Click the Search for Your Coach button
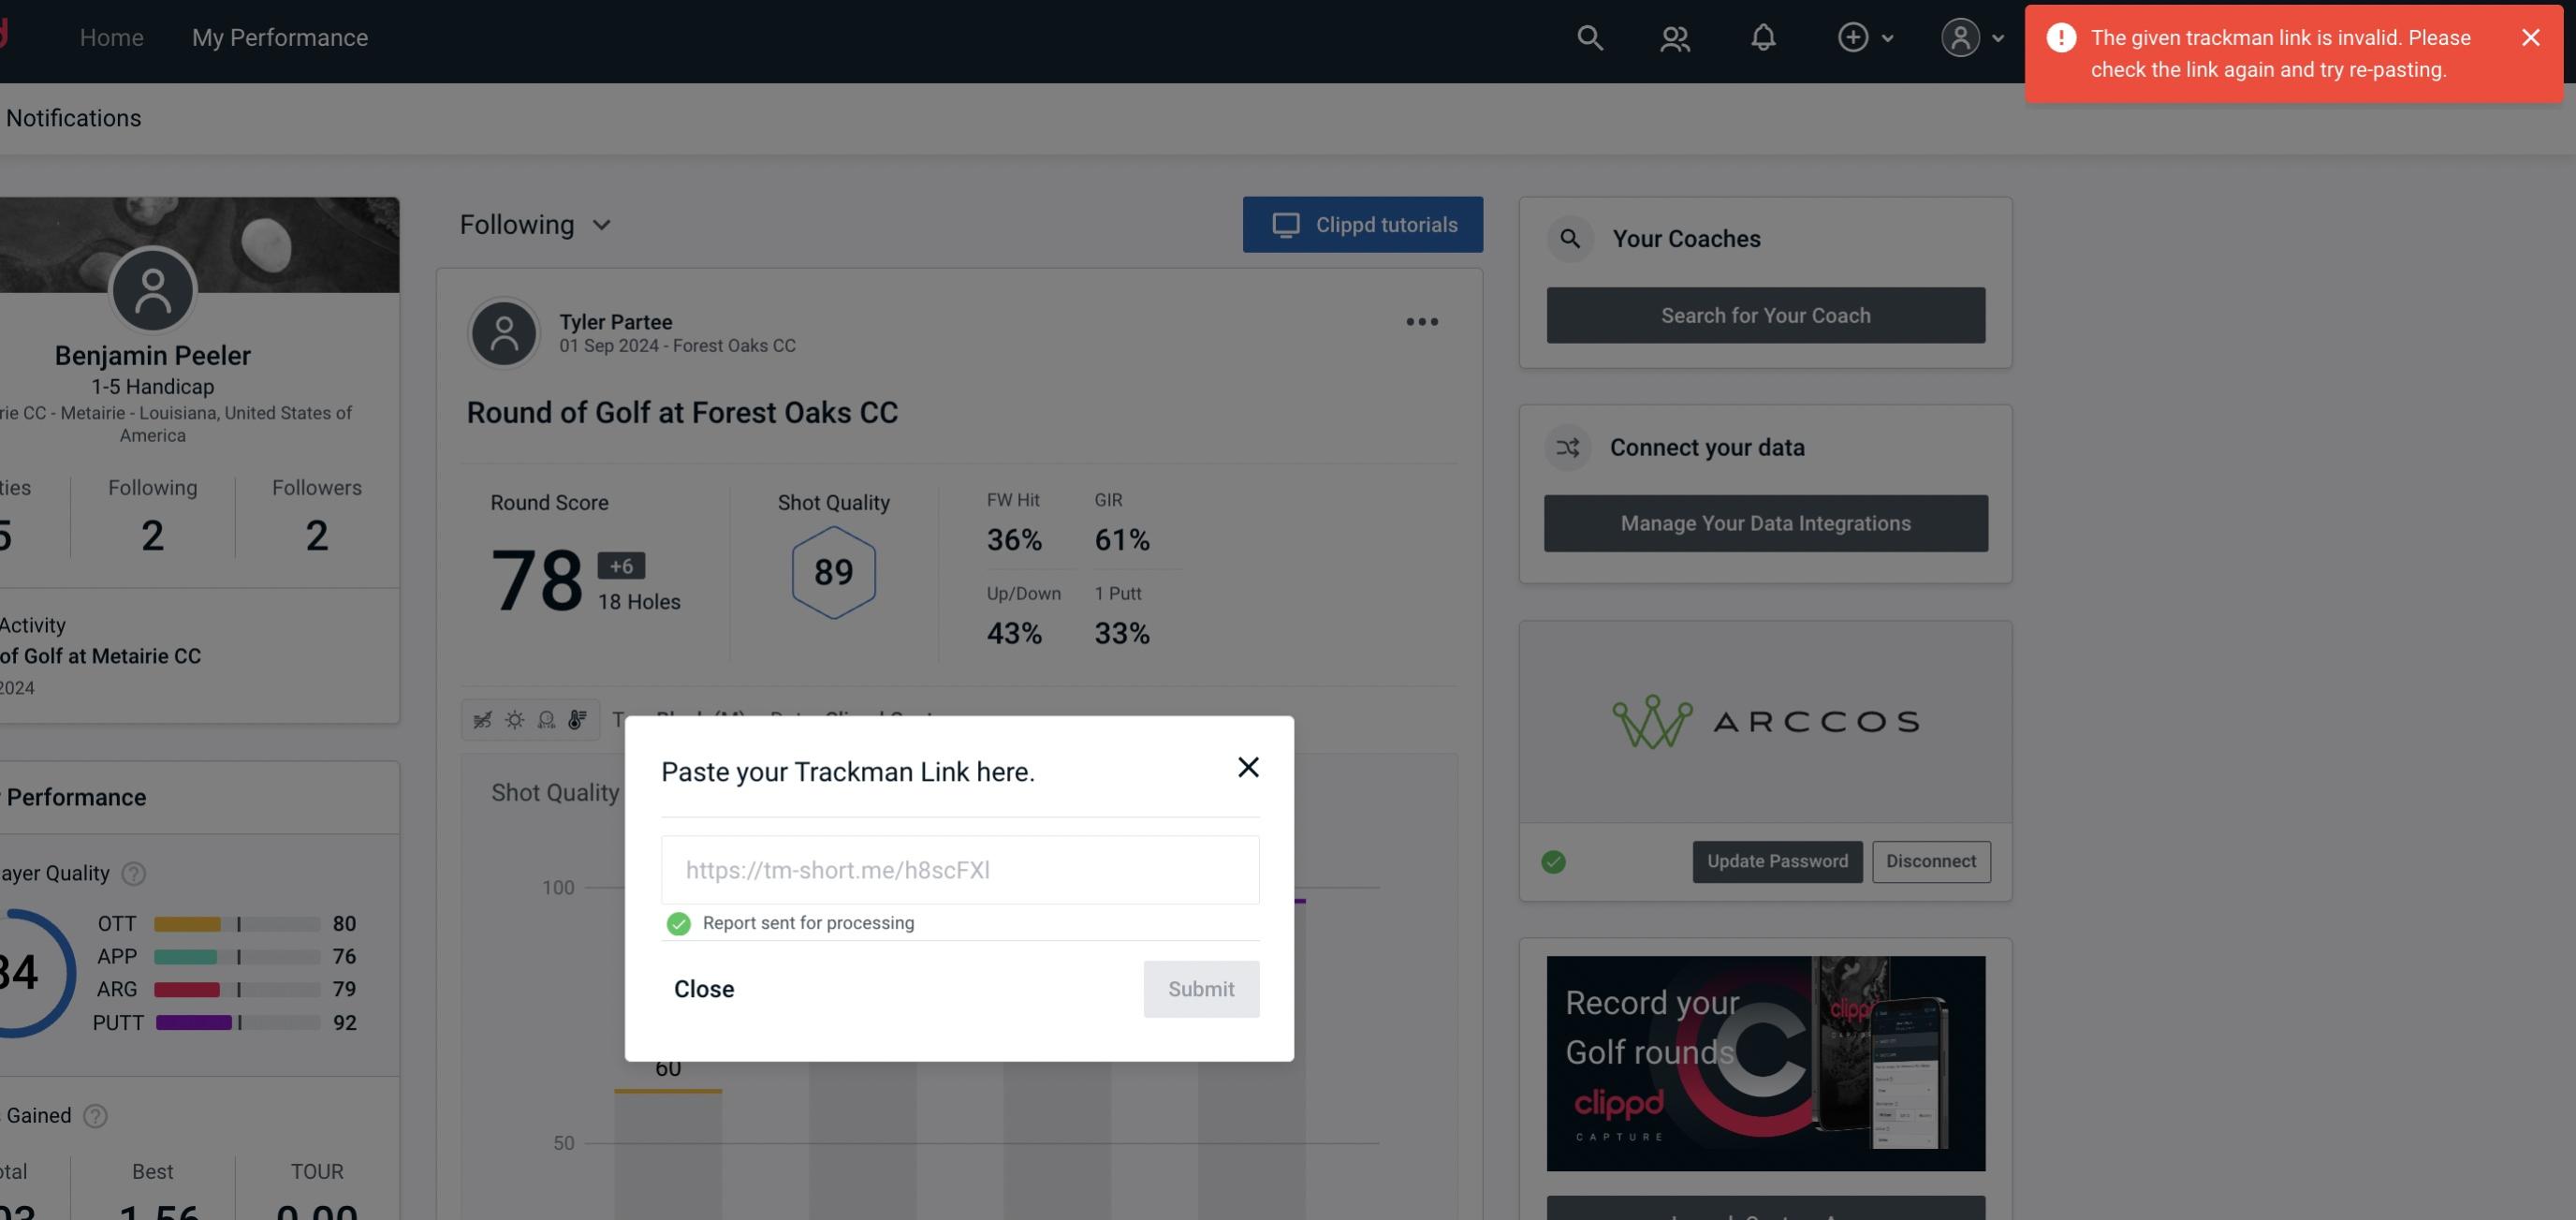Image resolution: width=2576 pixels, height=1220 pixels. (1766, 316)
